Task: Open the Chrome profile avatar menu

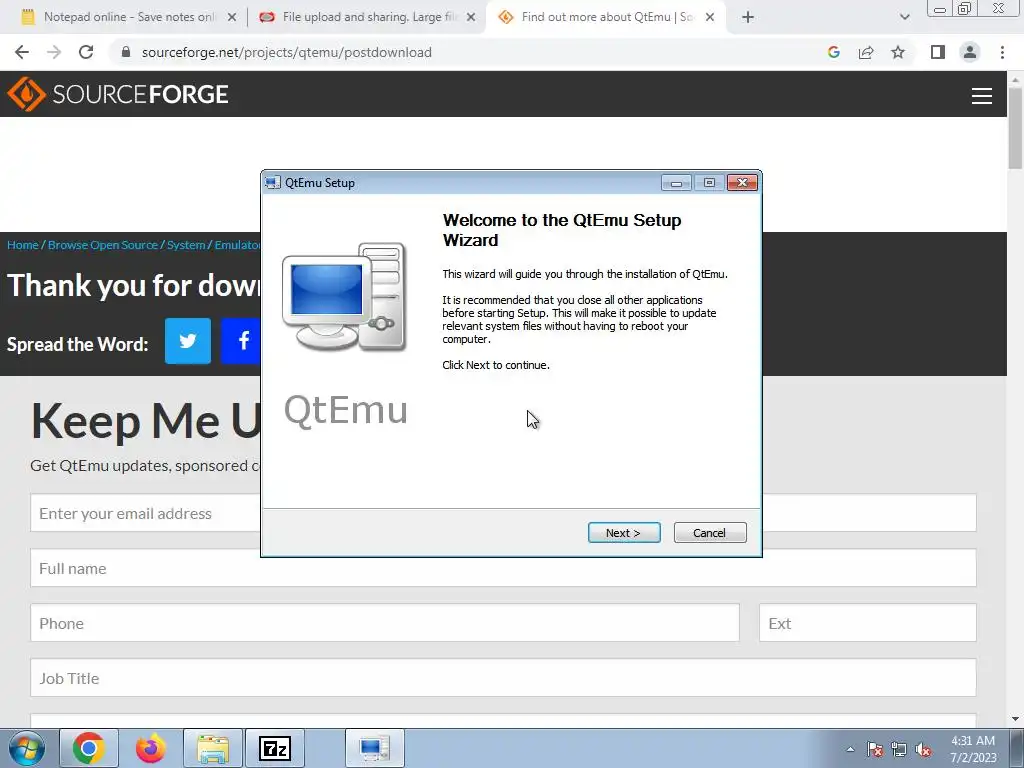Action: tap(970, 52)
